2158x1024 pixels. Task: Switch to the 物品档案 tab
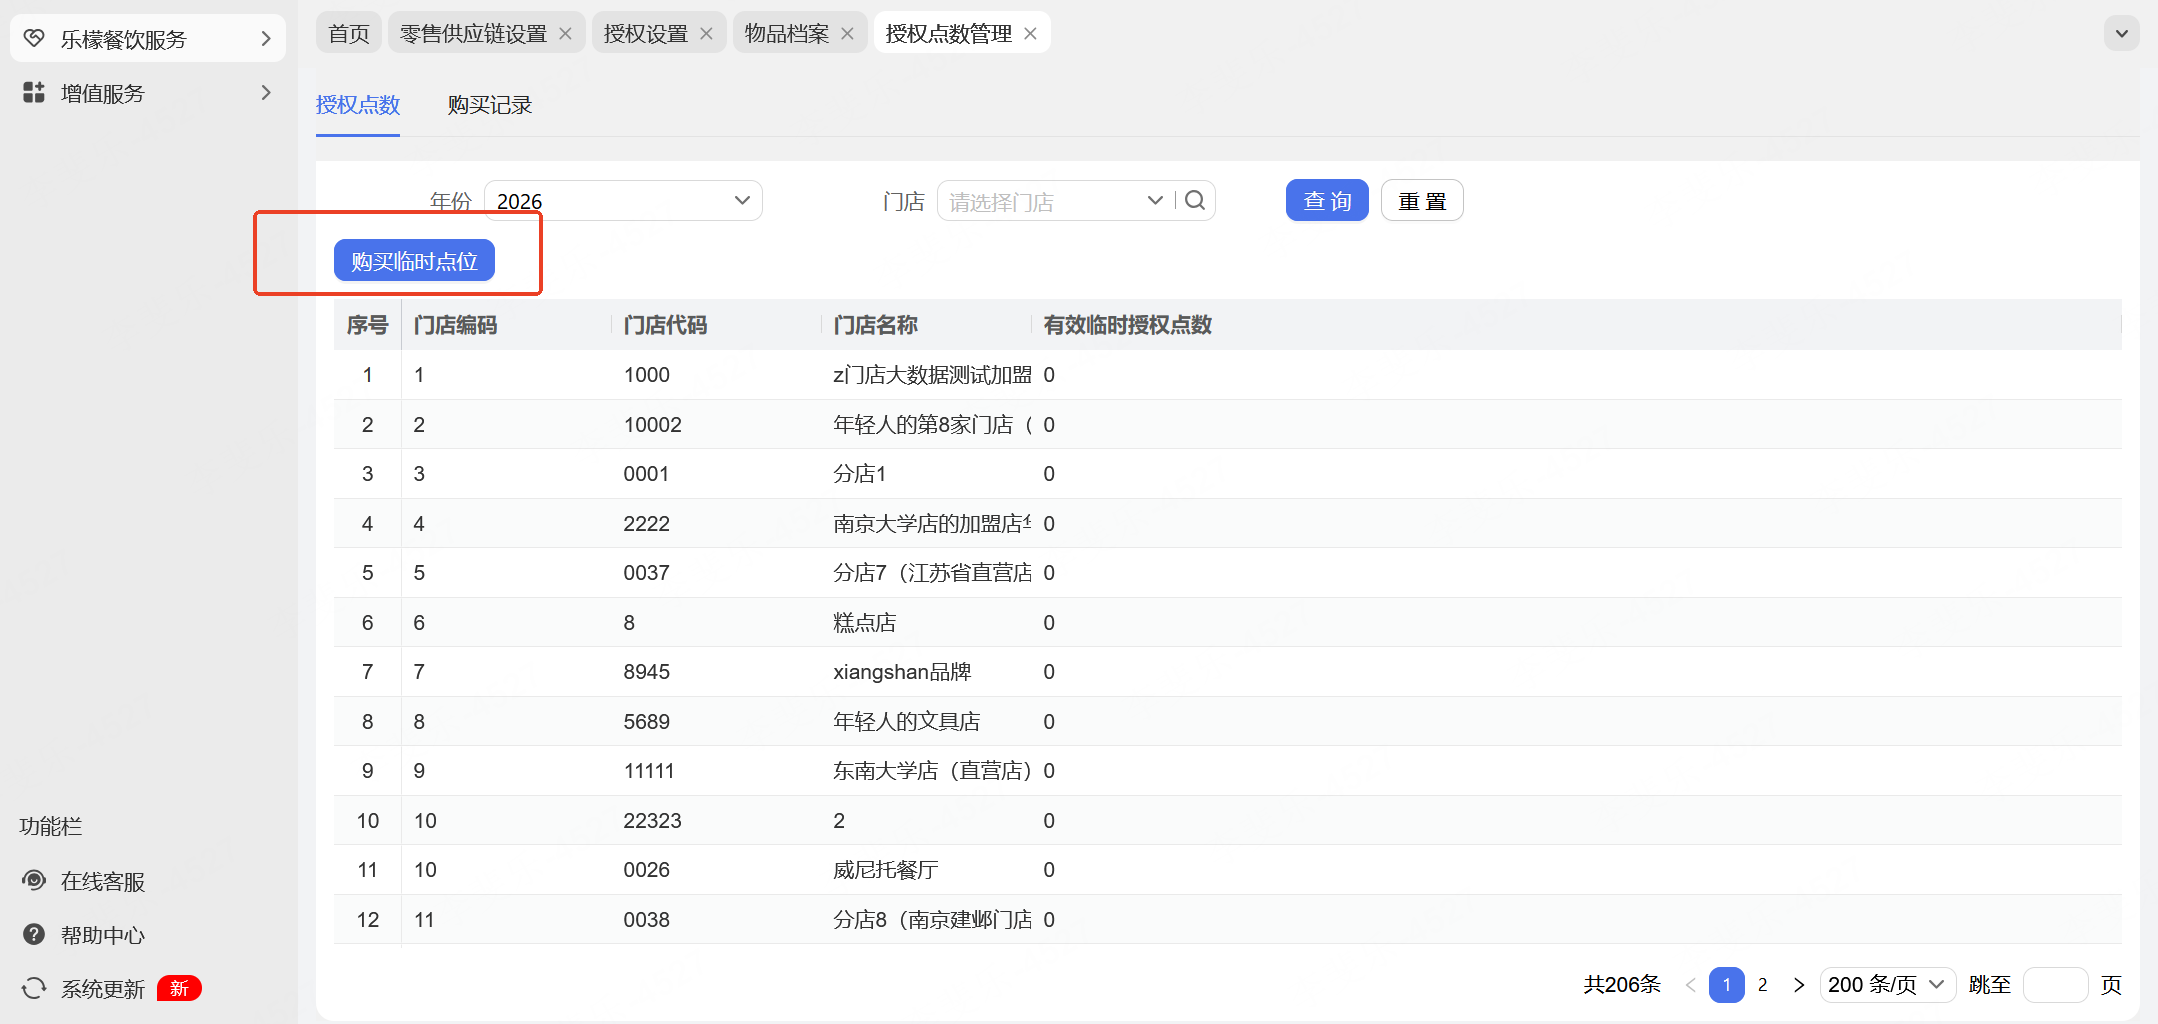click(787, 34)
